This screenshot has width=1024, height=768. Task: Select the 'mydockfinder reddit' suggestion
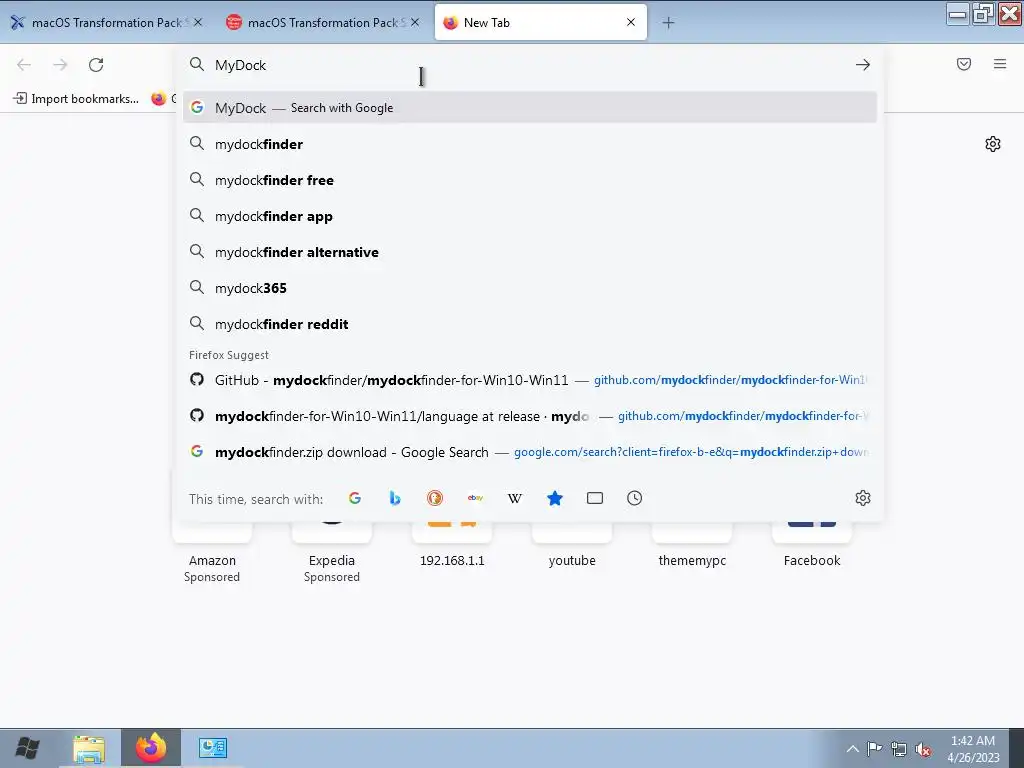point(530,324)
